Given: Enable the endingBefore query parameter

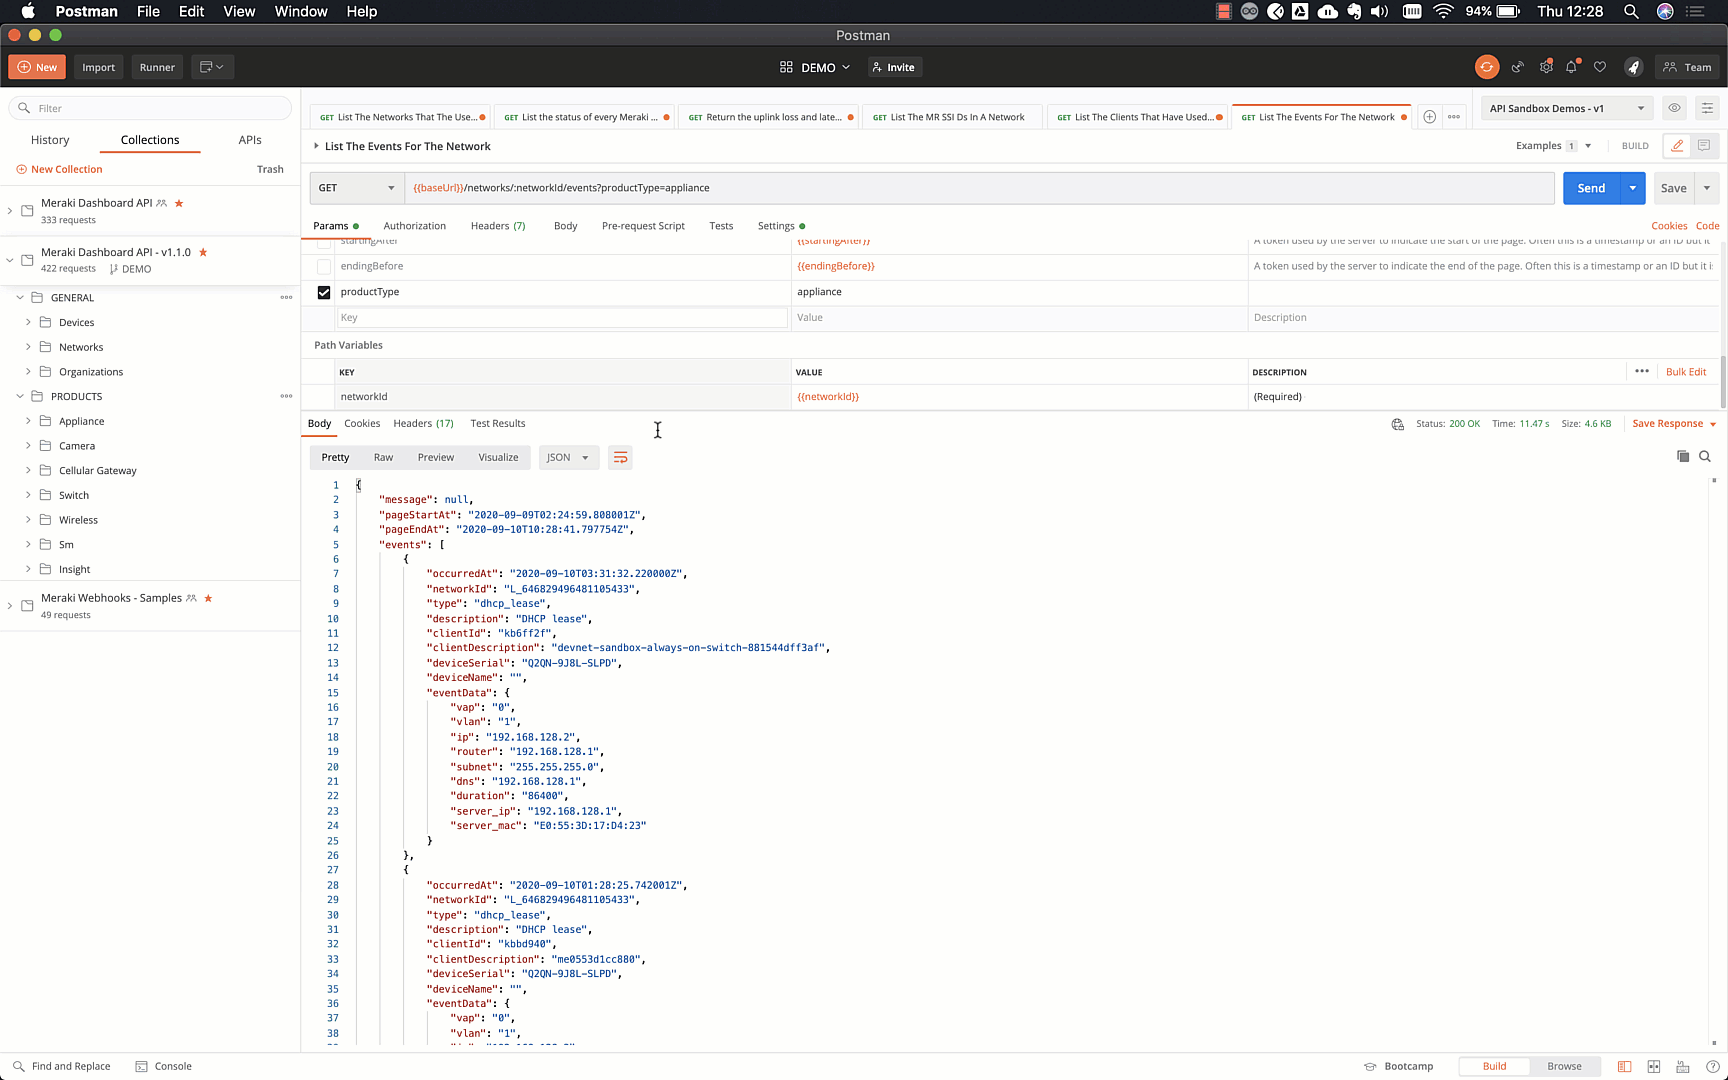Looking at the screenshot, I should coord(324,266).
